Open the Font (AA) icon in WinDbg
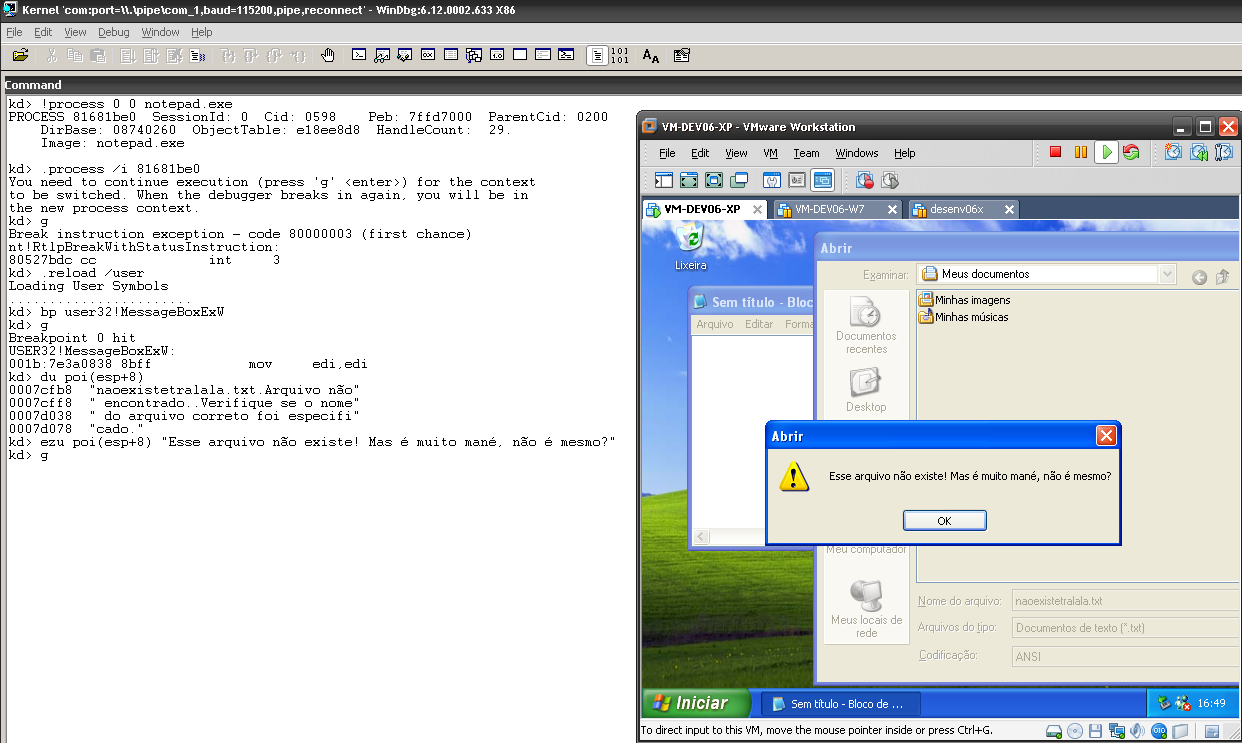This screenshot has height=743, width=1242. (x=651, y=56)
